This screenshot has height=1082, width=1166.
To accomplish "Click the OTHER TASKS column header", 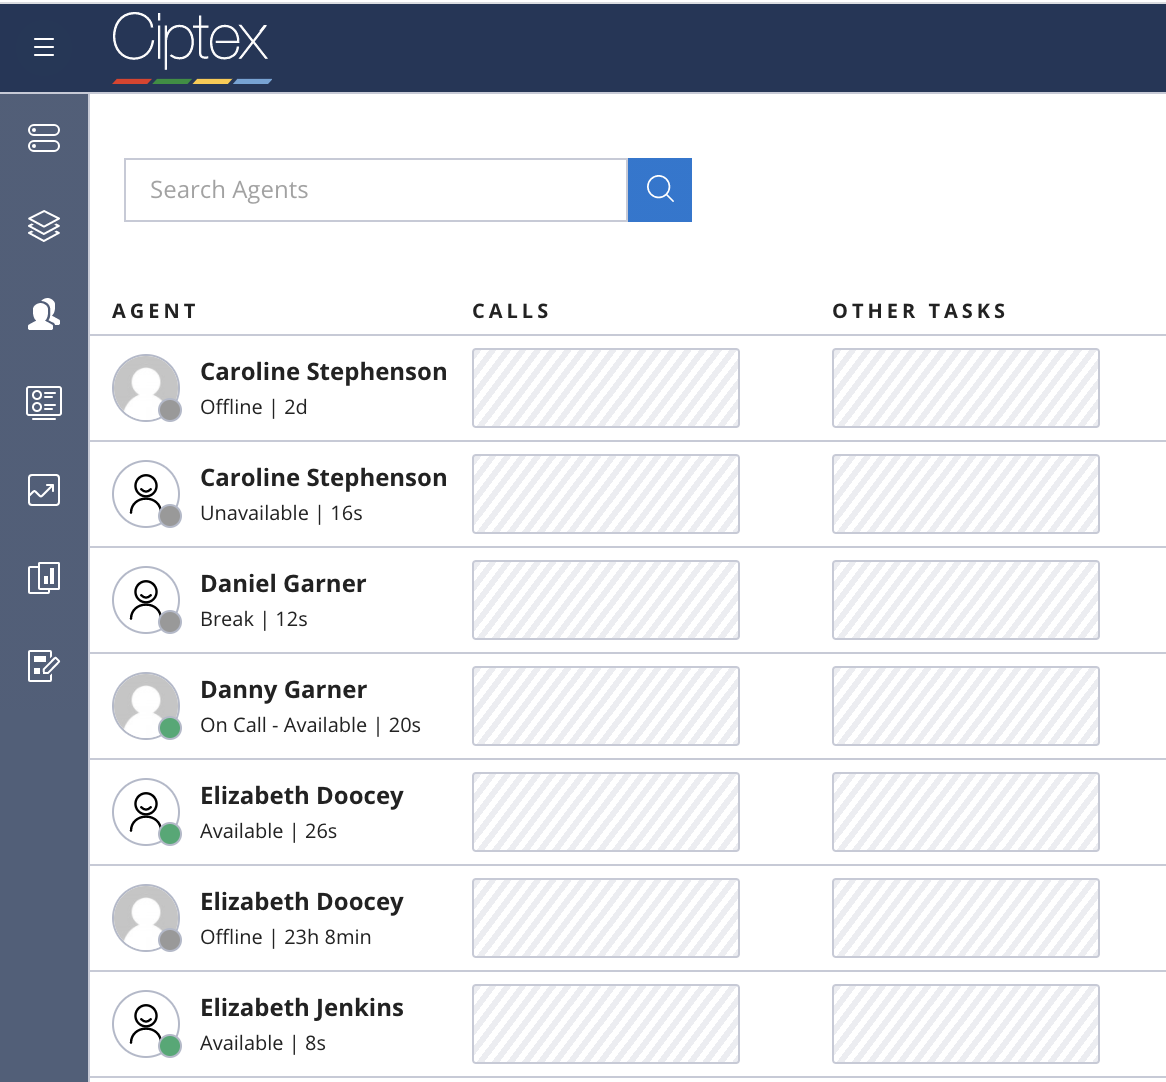I will (x=919, y=311).
